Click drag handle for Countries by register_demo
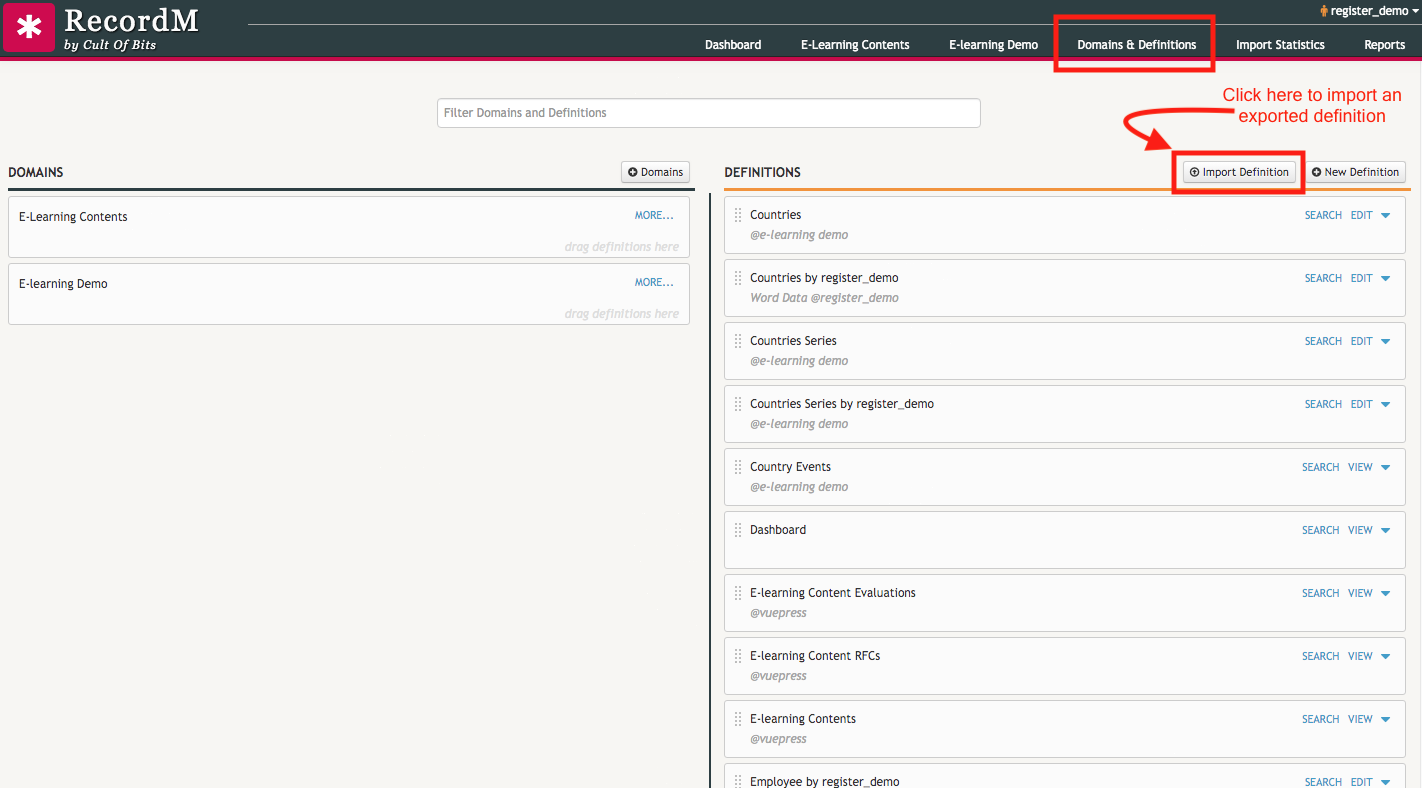Image resolution: width=1422 pixels, height=788 pixels. click(738, 278)
